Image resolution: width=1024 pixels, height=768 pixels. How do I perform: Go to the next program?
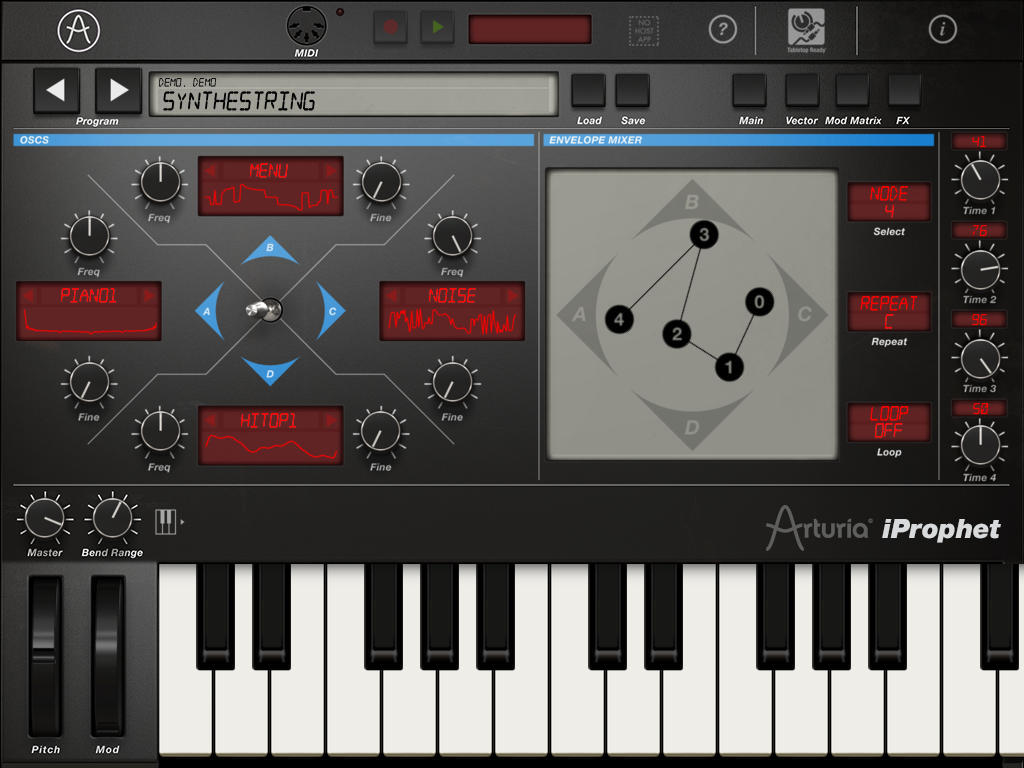click(x=118, y=90)
